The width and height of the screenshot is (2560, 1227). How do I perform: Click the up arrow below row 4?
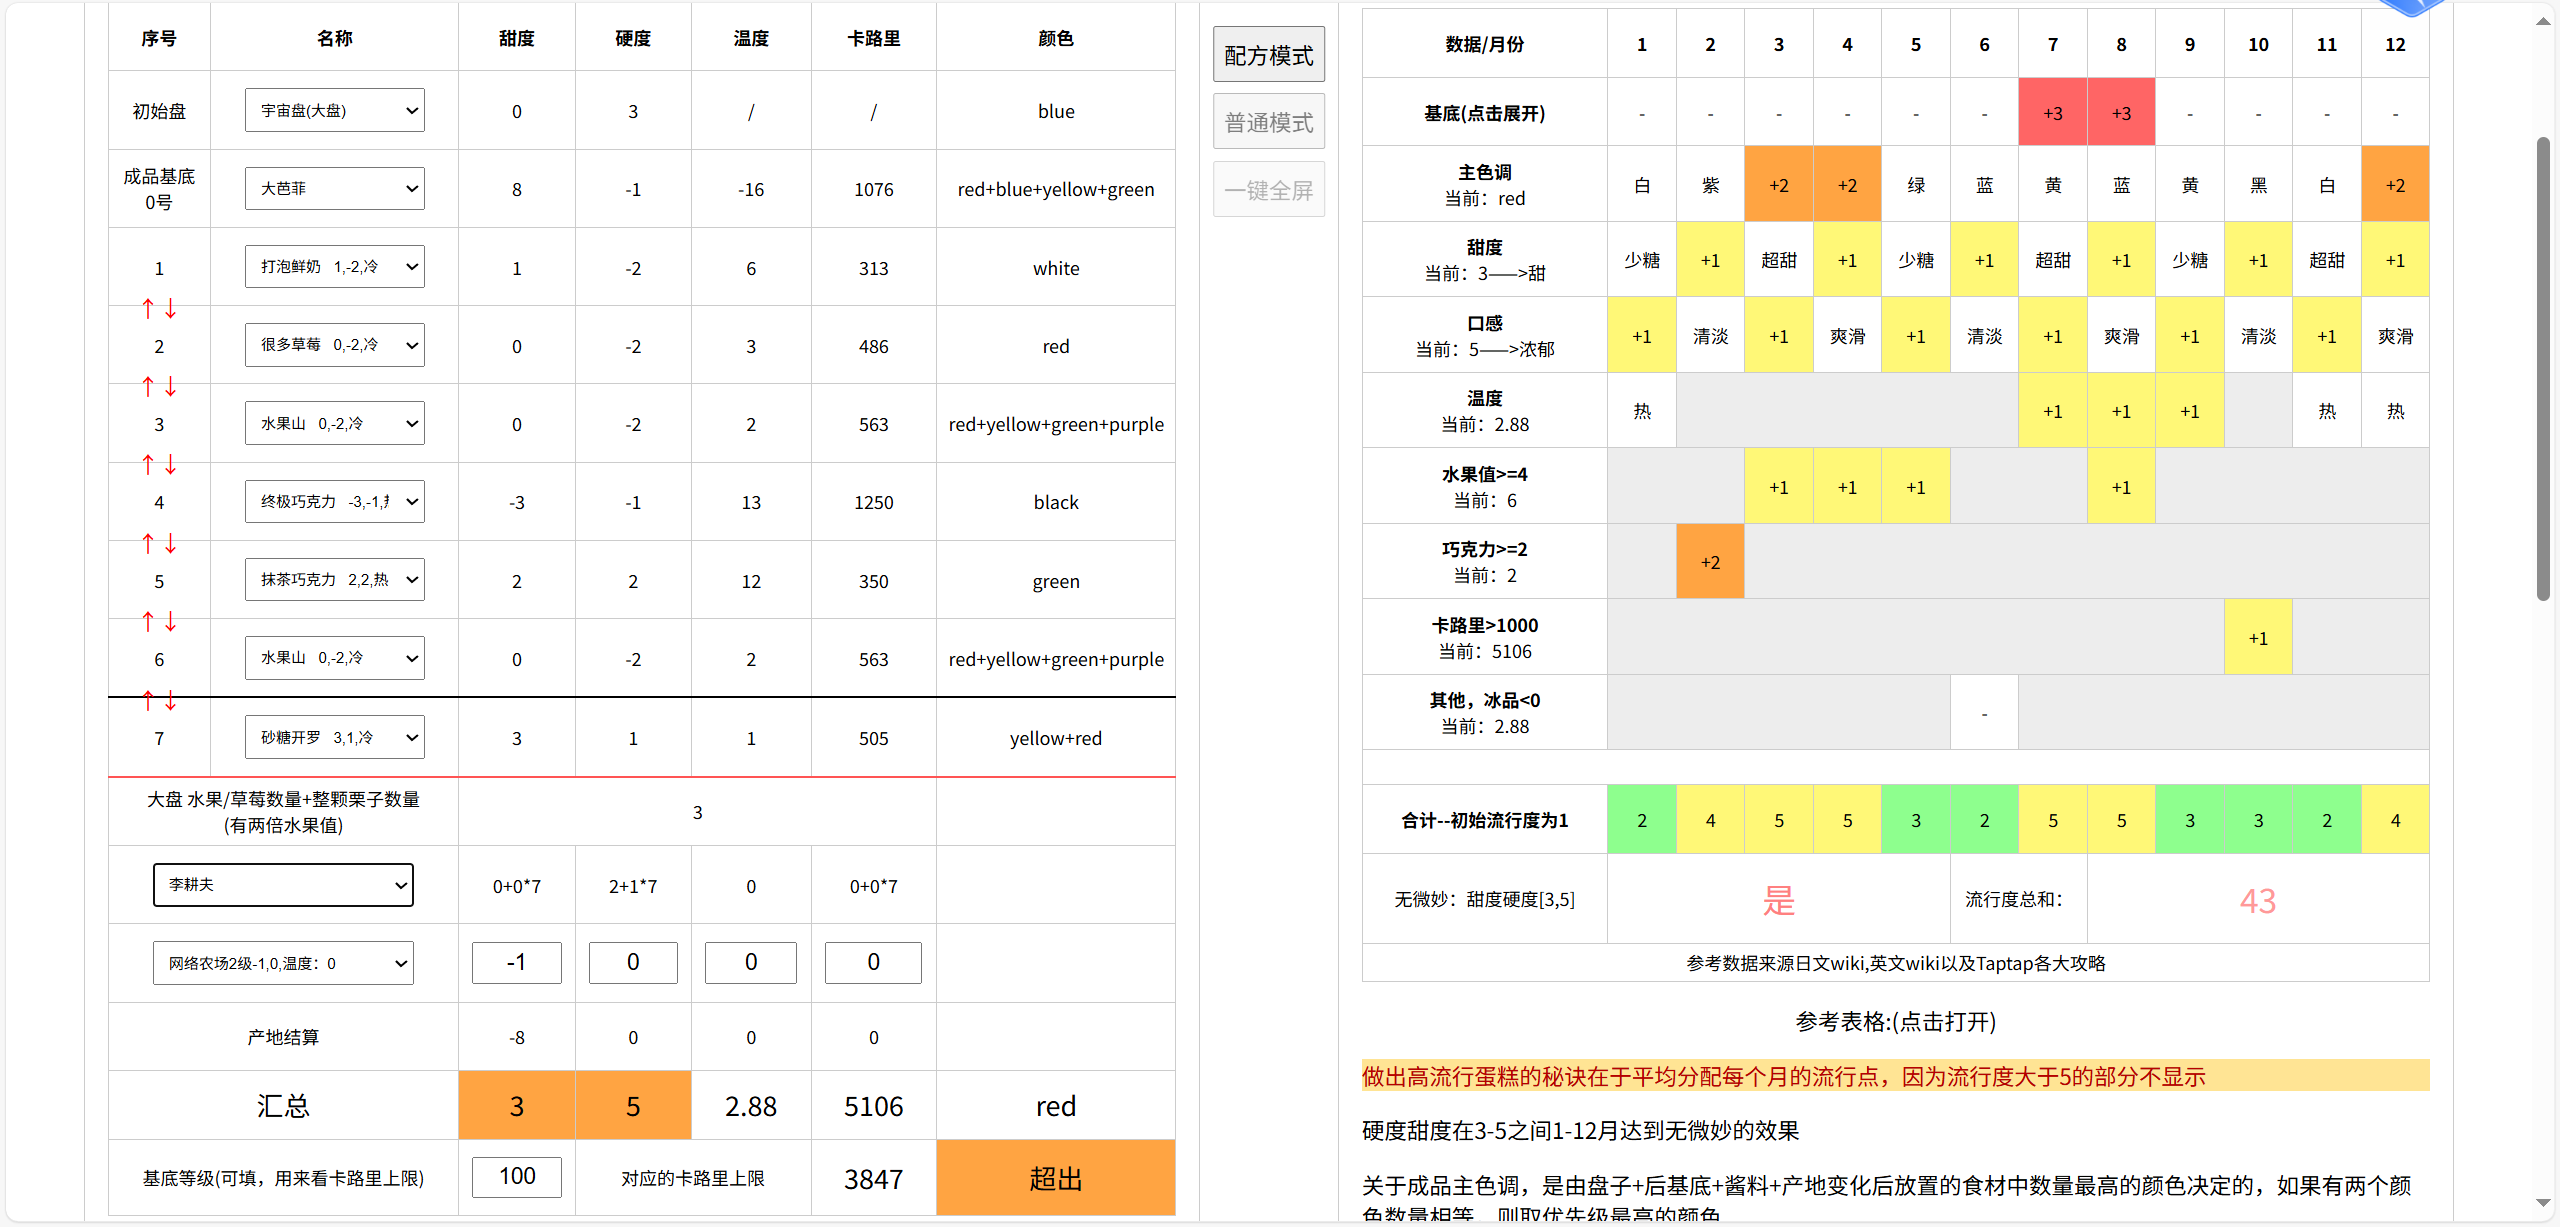148,544
